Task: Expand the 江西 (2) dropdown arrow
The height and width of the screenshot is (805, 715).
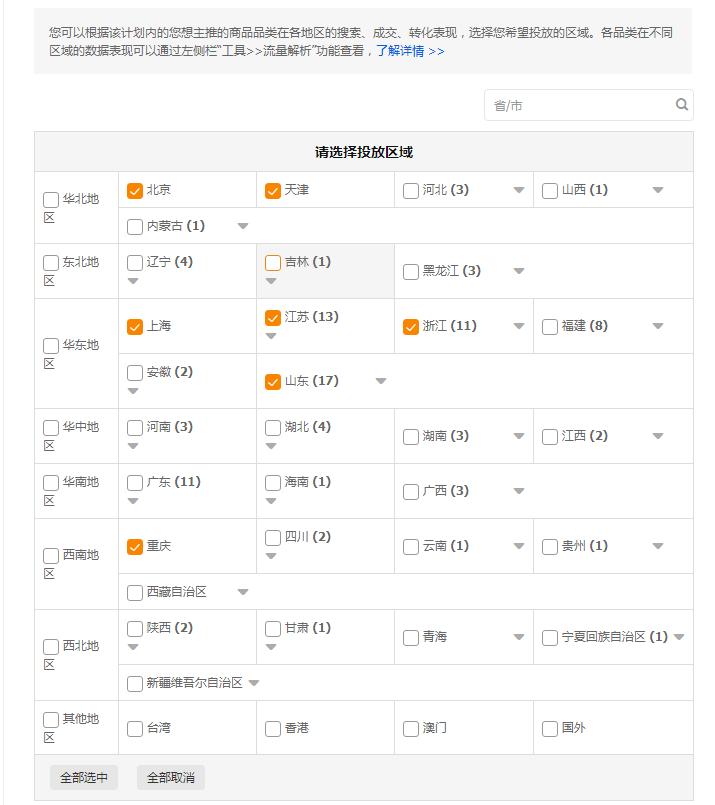Action: 658,436
